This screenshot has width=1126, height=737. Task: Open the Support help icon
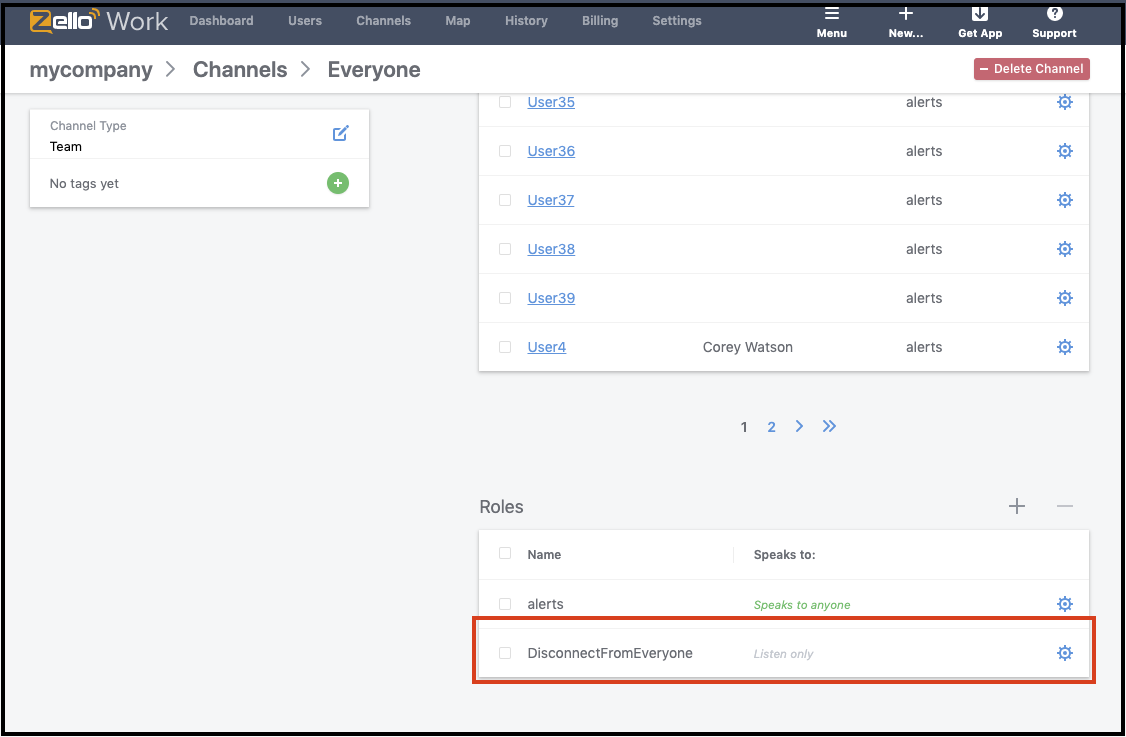coord(1054,14)
